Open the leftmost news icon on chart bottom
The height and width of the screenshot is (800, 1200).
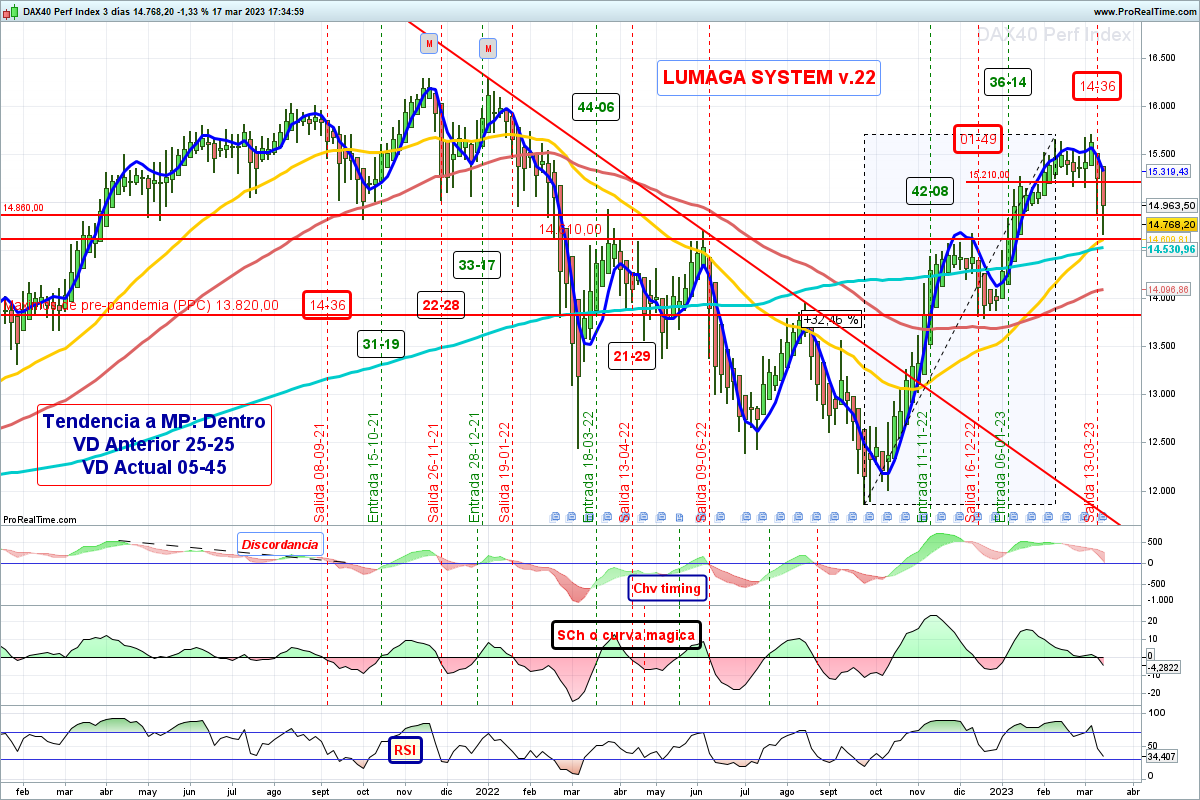pos(556,517)
